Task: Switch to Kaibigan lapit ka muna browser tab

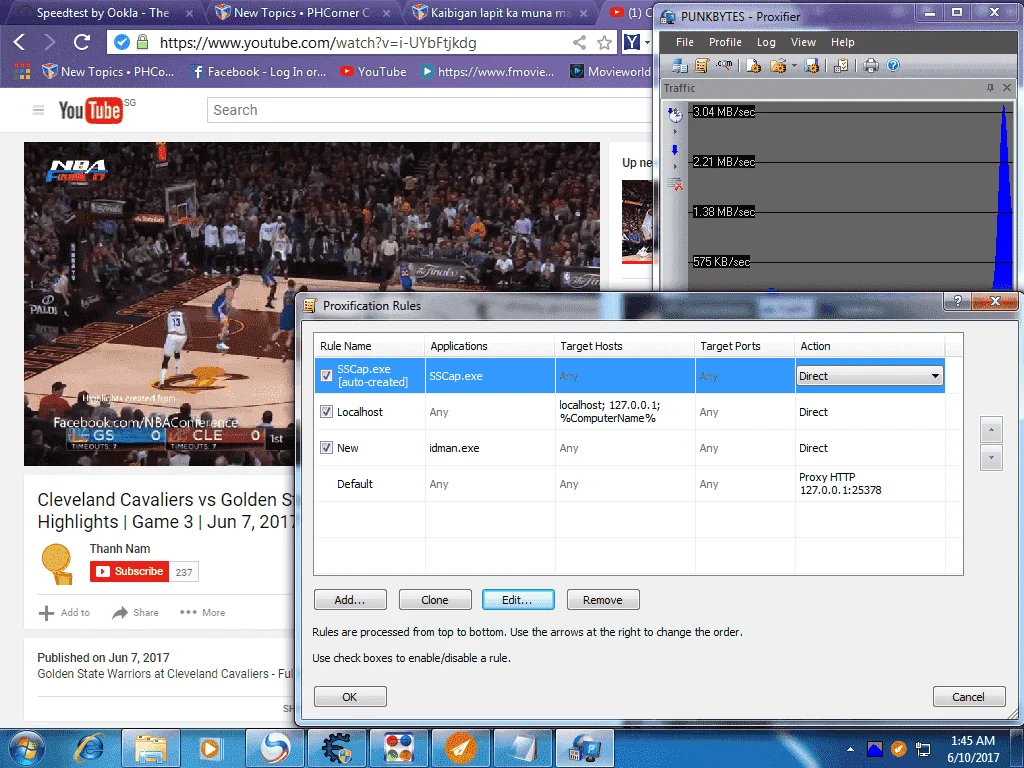Action: click(x=500, y=12)
